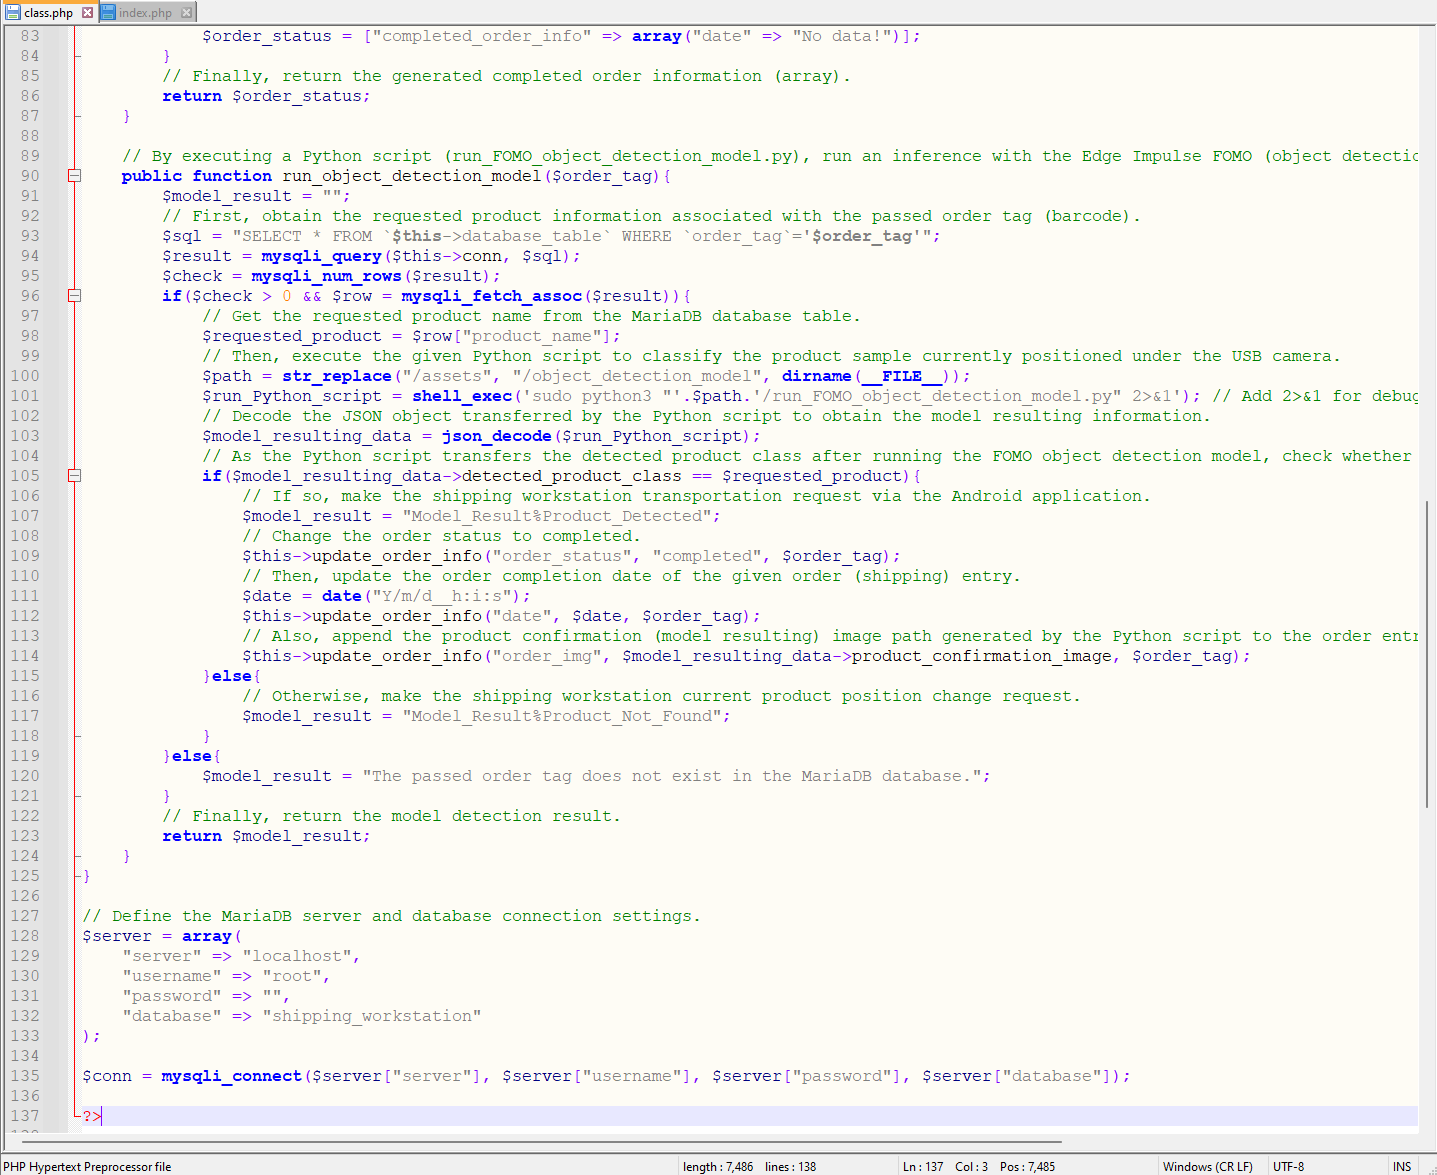1437x1175 pixels.
Task: Click '}else{' on line 119
Action: (x=192, y=756)
